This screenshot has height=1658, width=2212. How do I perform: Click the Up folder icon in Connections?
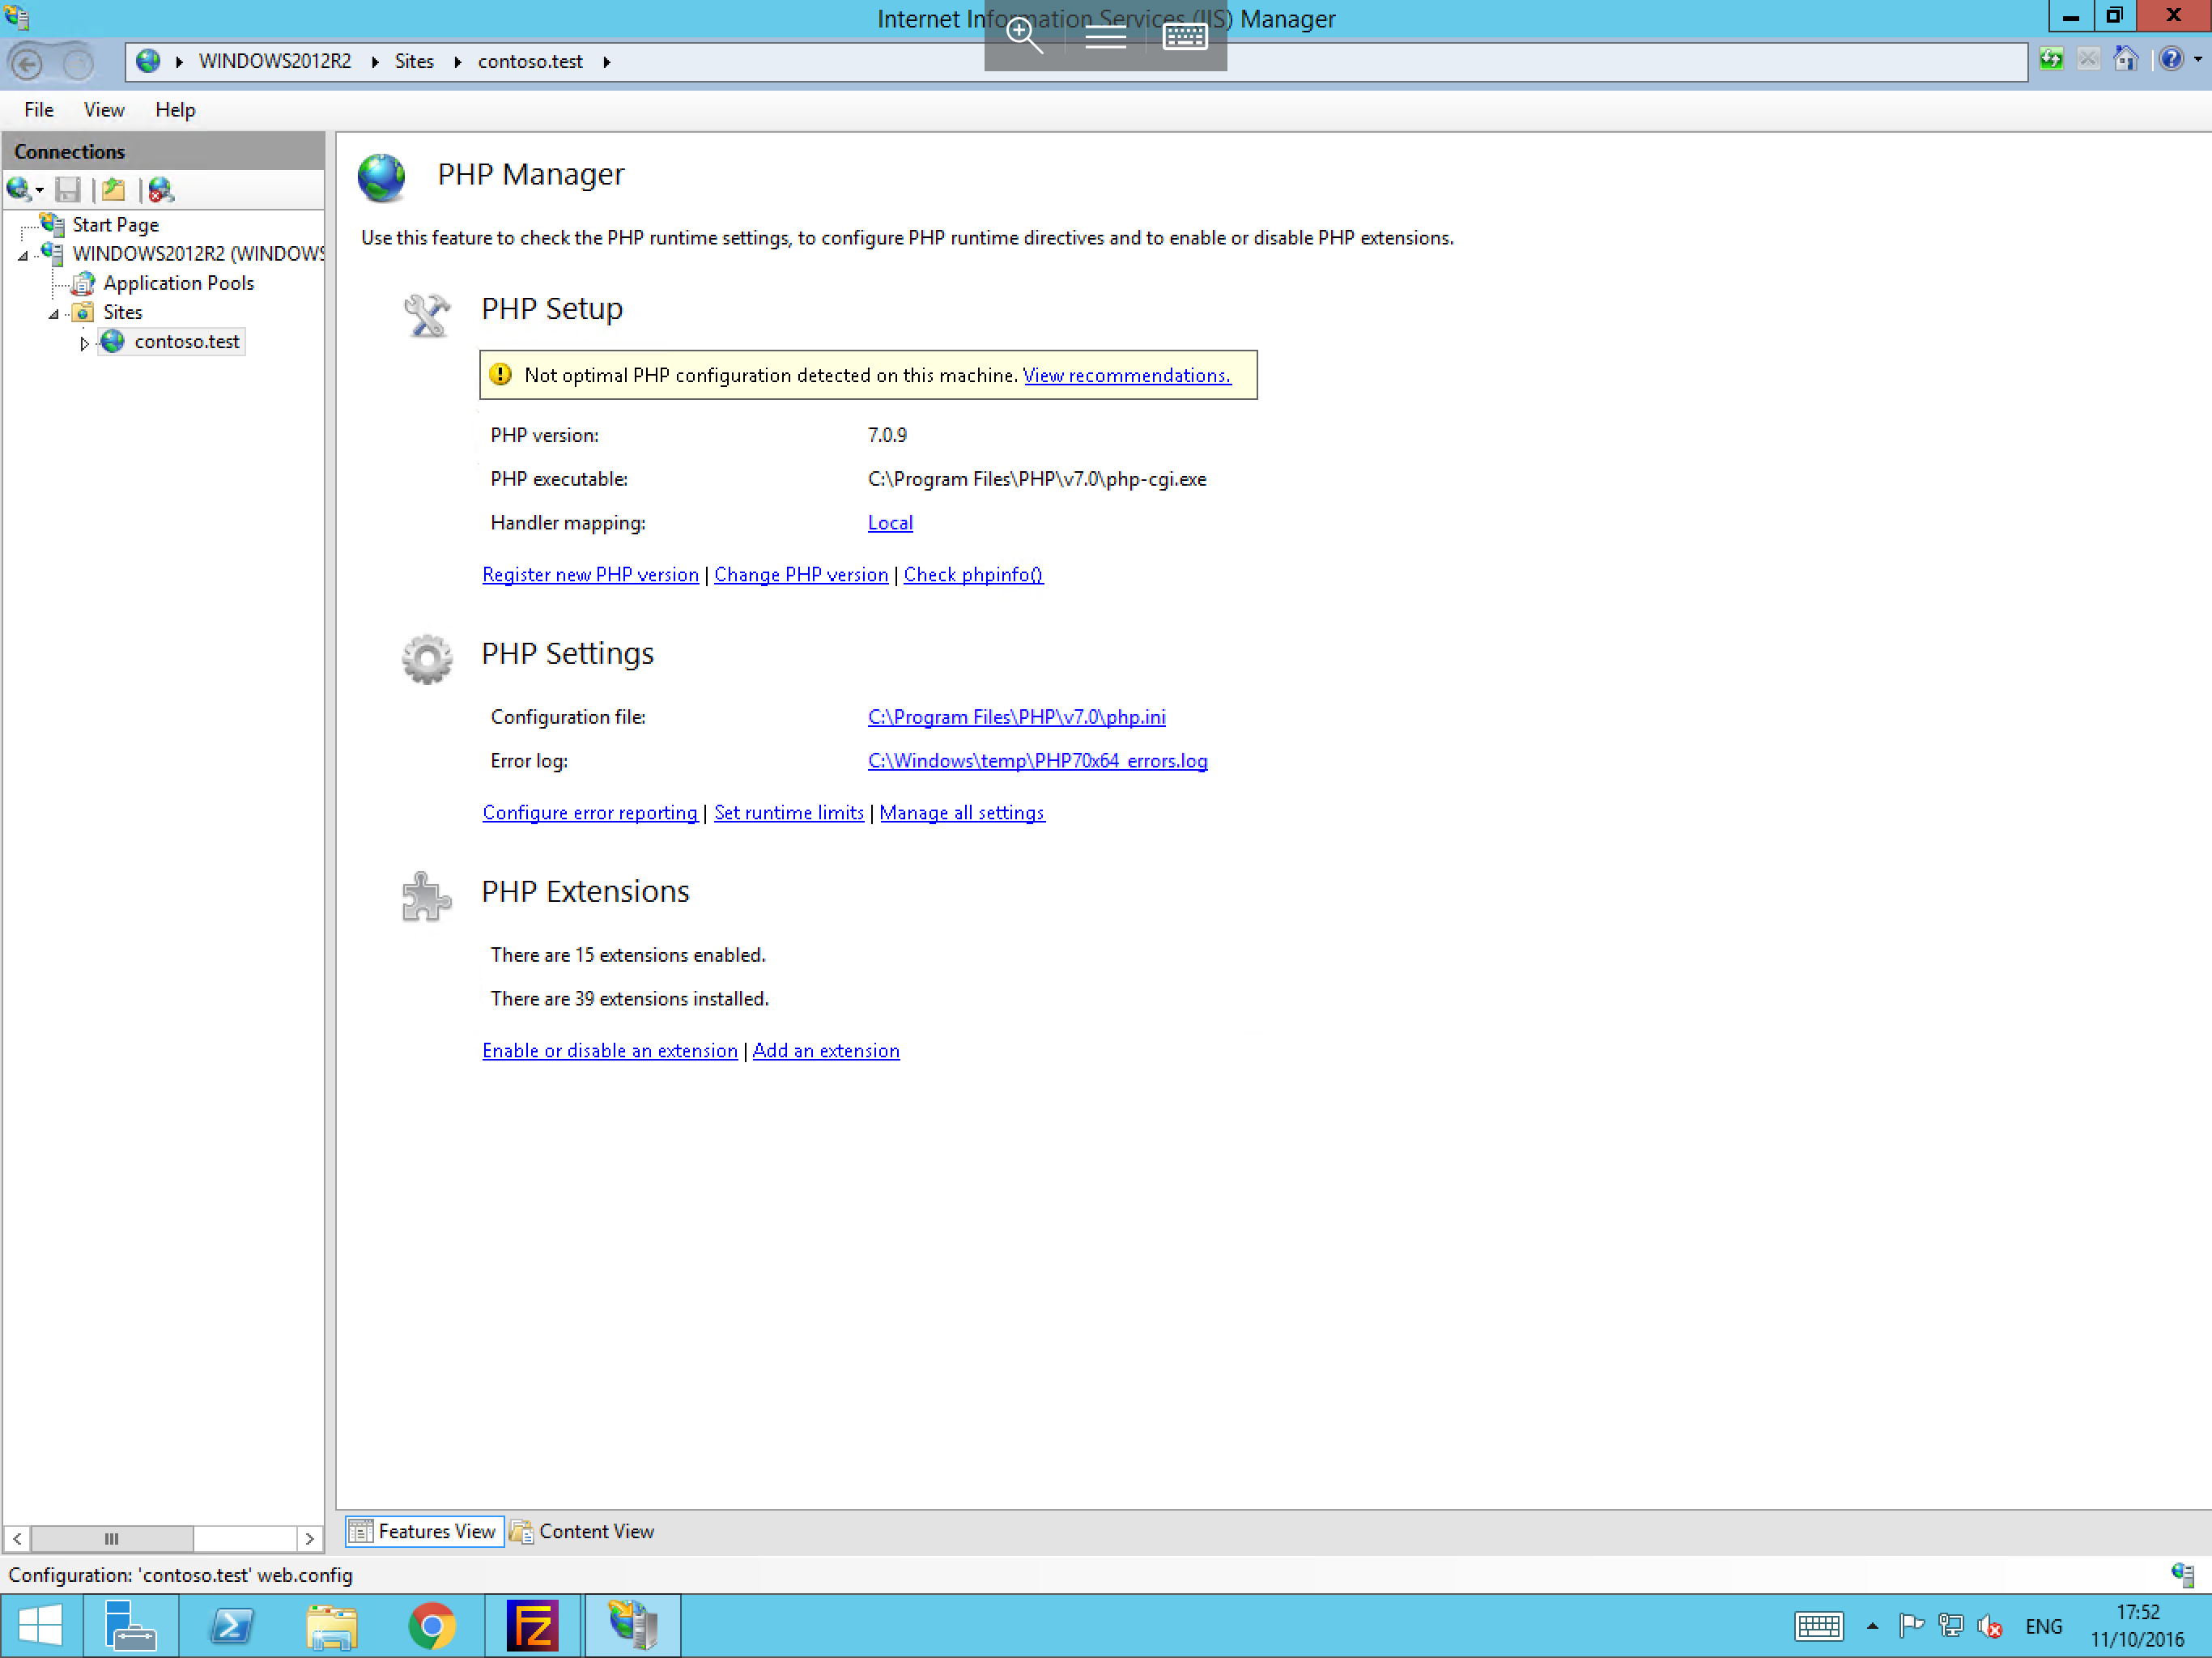click(114, 189)
